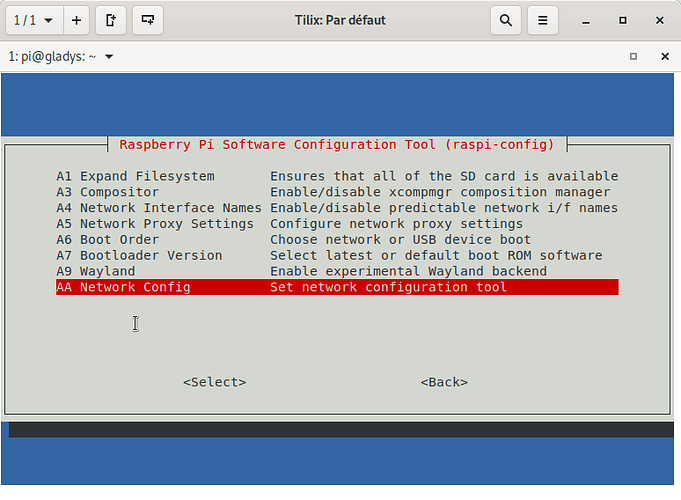This screenshot has width=681, height=500.
Task: Open the session switcher dropdown 1/1
Action: 34,20
